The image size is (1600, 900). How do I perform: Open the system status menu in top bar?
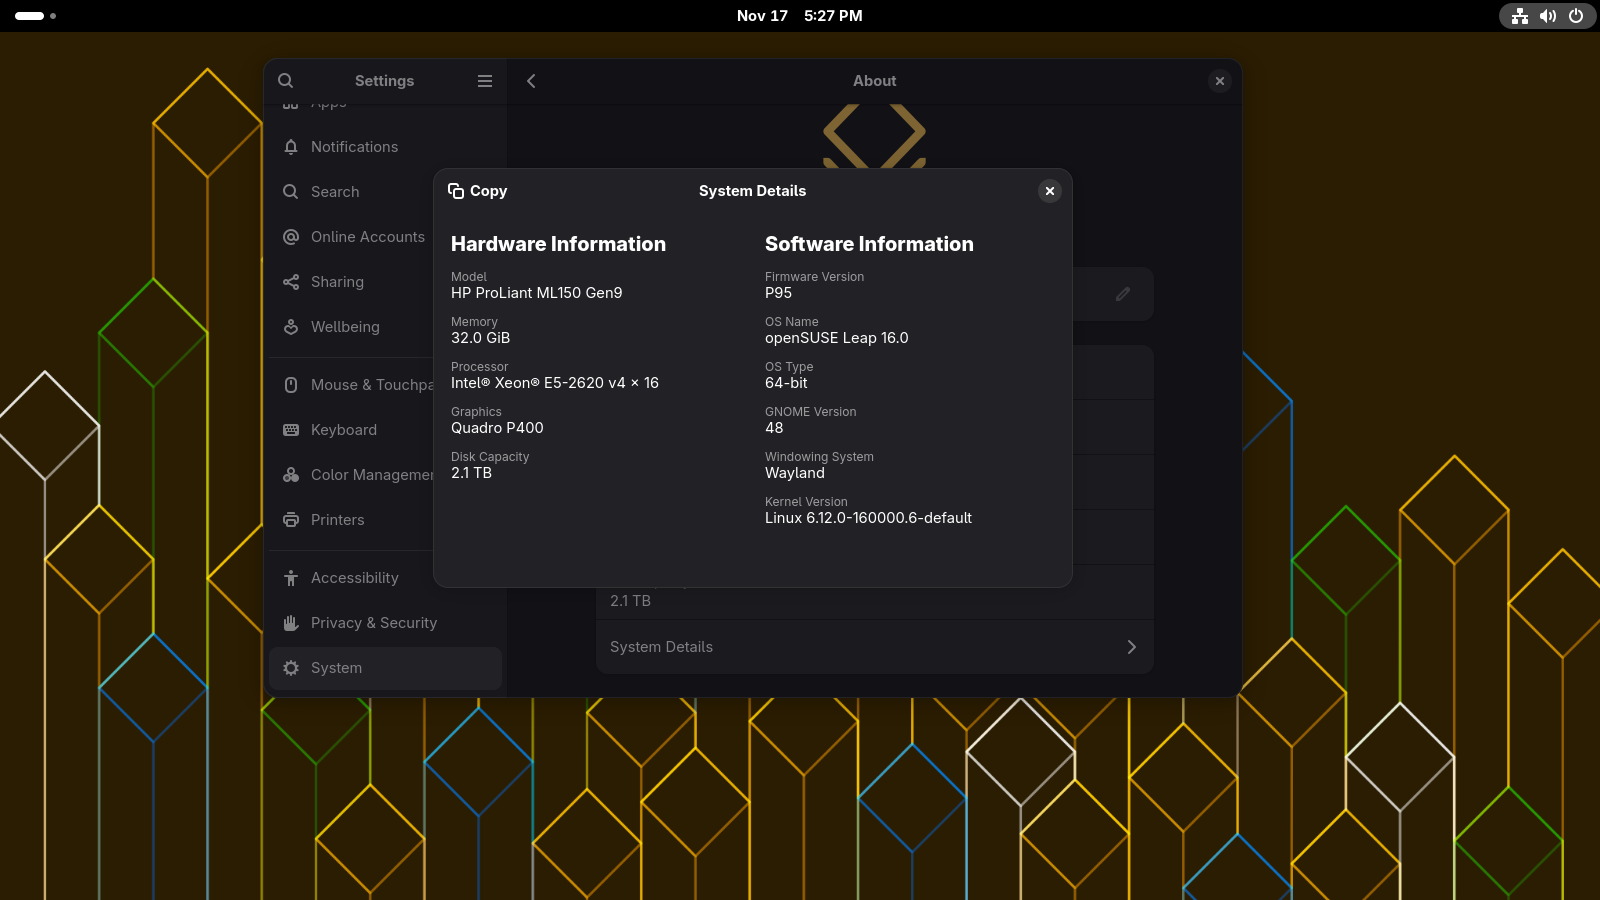click(1547, 16)
